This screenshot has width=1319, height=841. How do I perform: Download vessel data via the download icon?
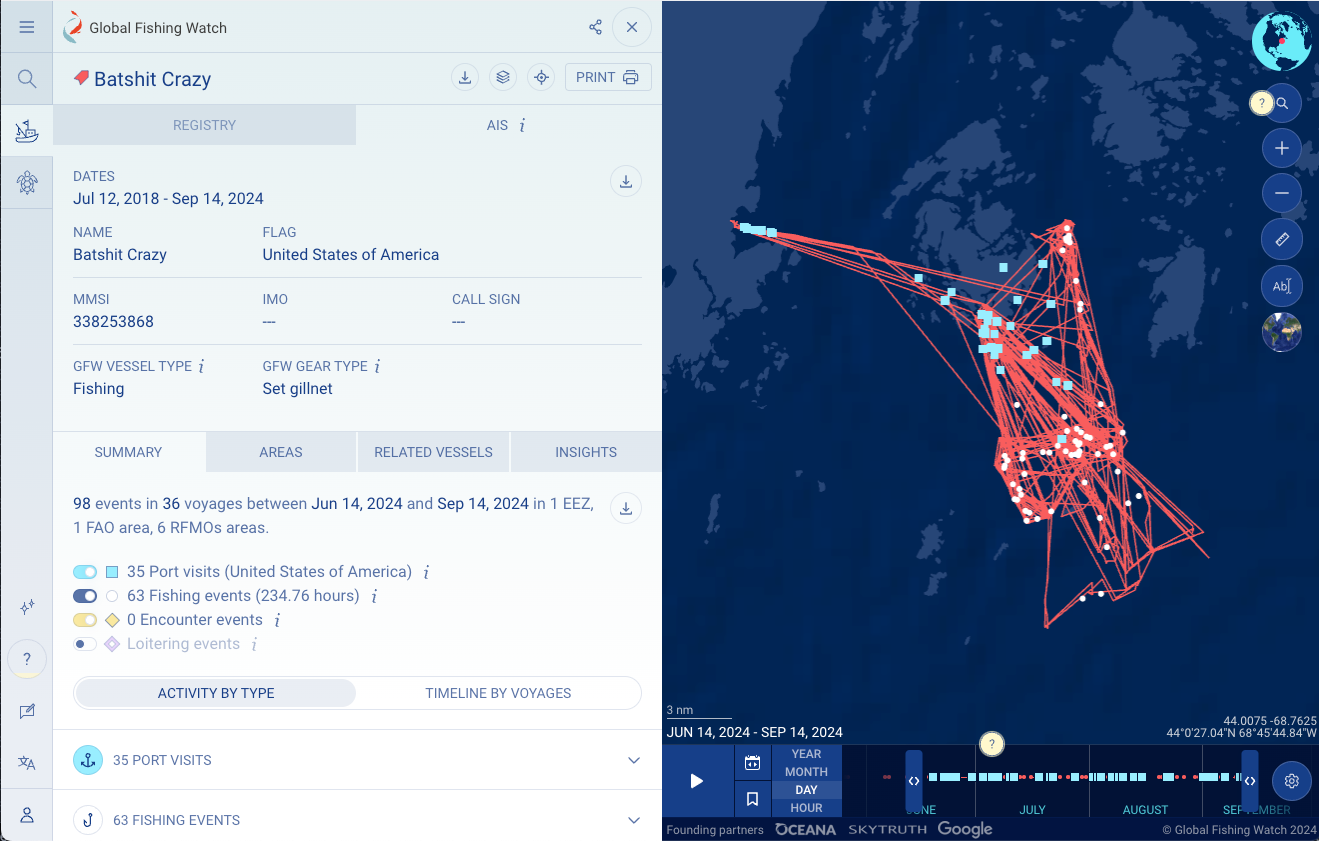point(465,77)
